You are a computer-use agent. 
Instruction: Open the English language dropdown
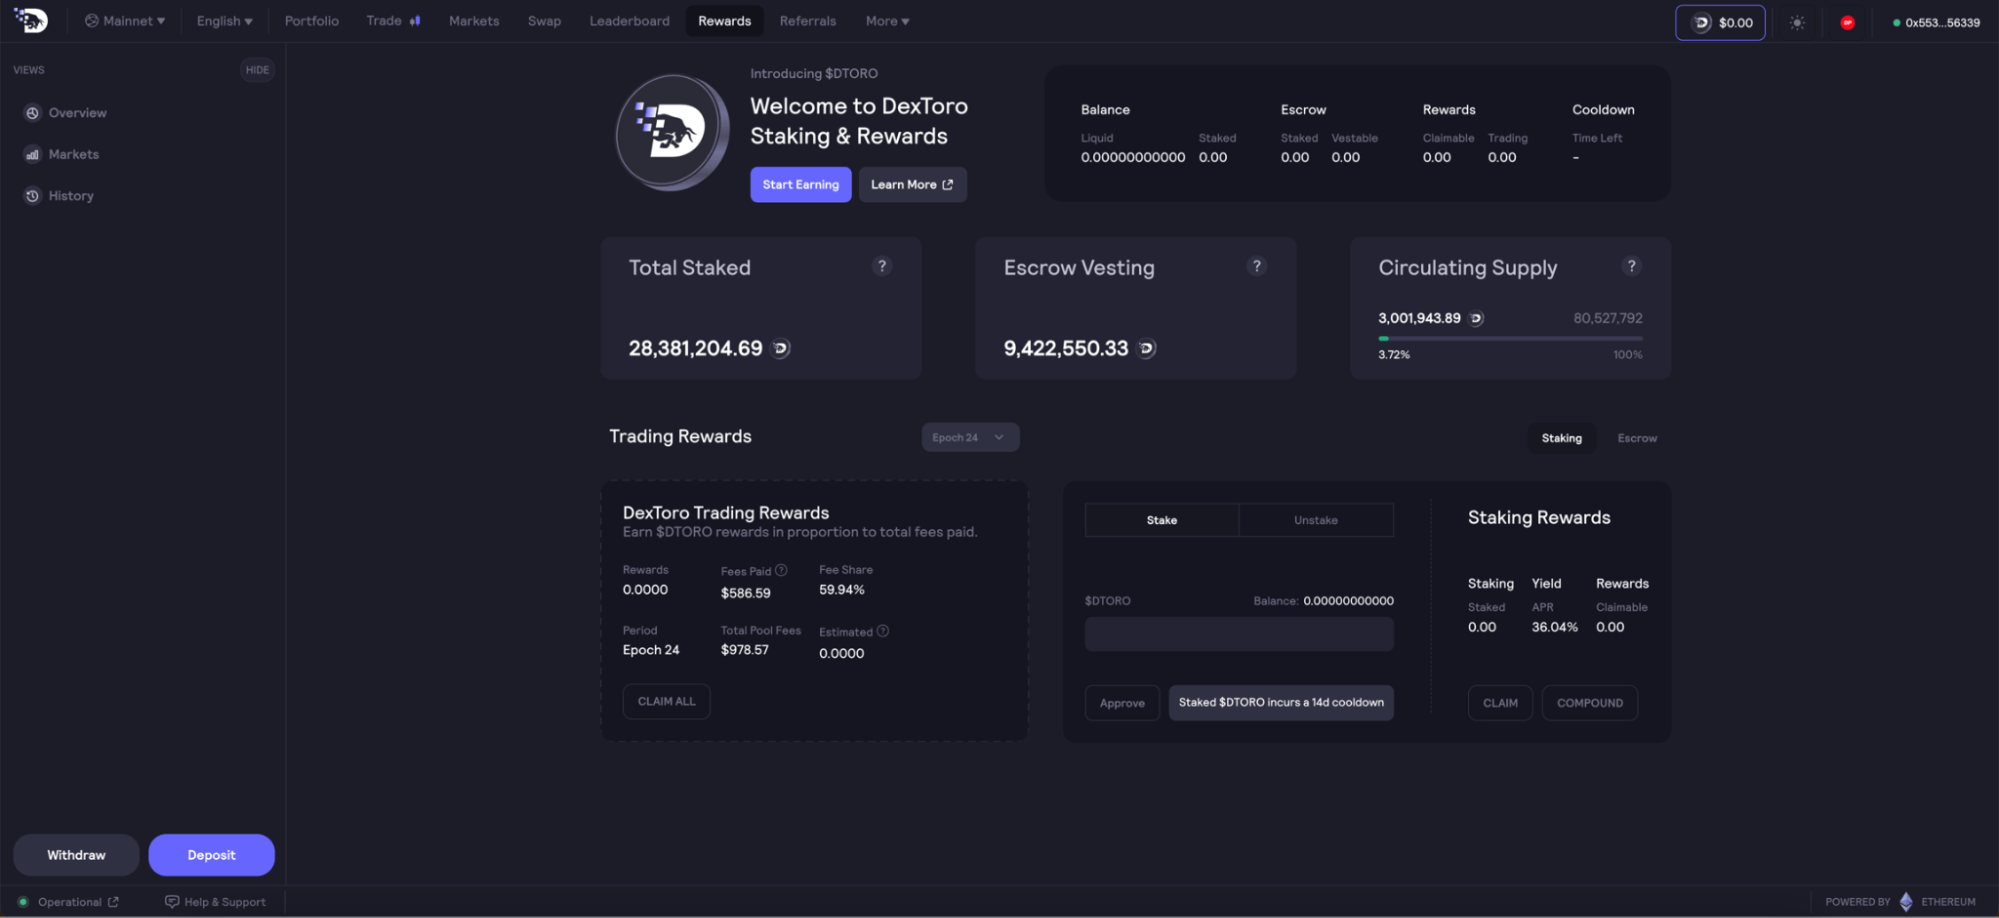tap(224, 21)
